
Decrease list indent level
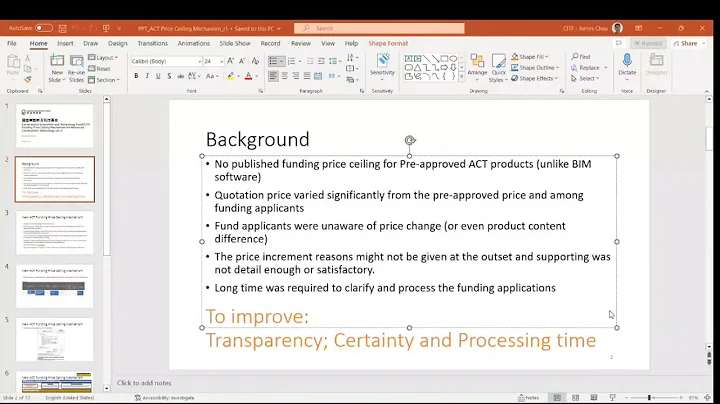click(x=310, y=61)
